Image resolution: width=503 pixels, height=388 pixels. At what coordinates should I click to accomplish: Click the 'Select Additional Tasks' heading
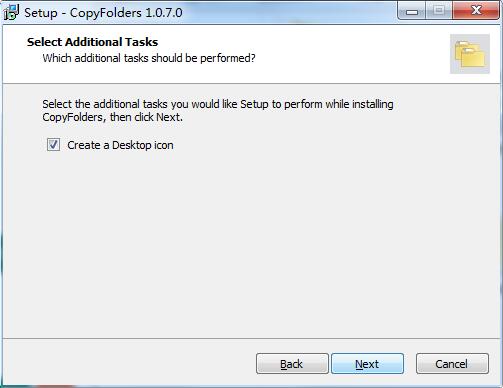[93, 42]
